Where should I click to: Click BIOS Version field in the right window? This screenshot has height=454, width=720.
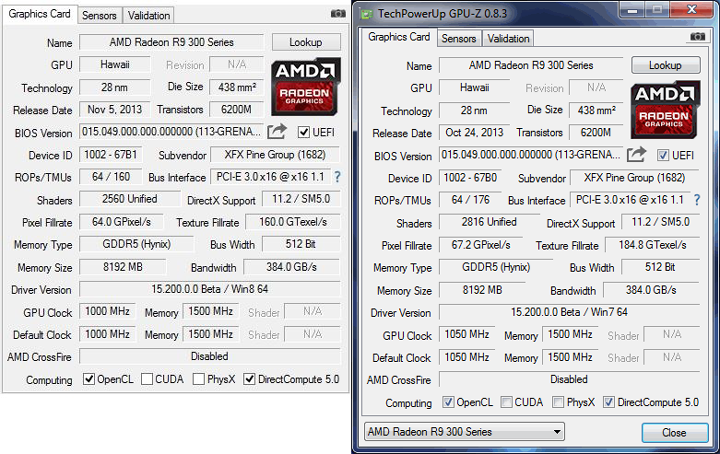click(531, 154)
